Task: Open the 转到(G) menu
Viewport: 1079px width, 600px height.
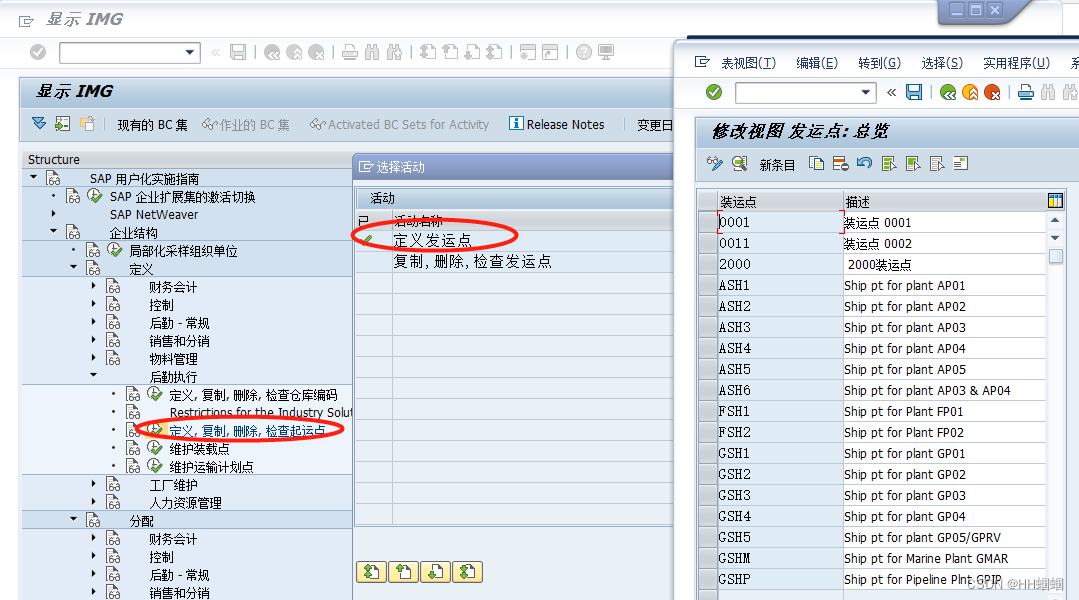Action: [x=879, y=63]
